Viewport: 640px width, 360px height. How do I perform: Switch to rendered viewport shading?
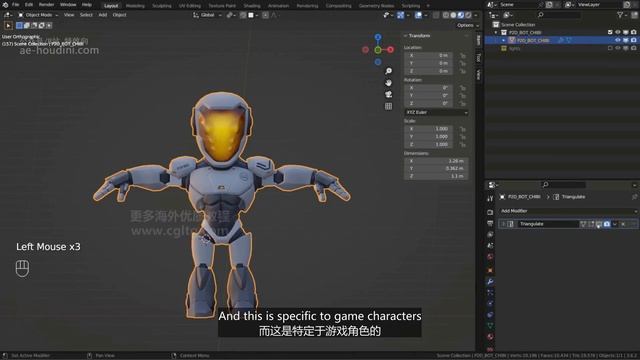click(x=468, y=15)
